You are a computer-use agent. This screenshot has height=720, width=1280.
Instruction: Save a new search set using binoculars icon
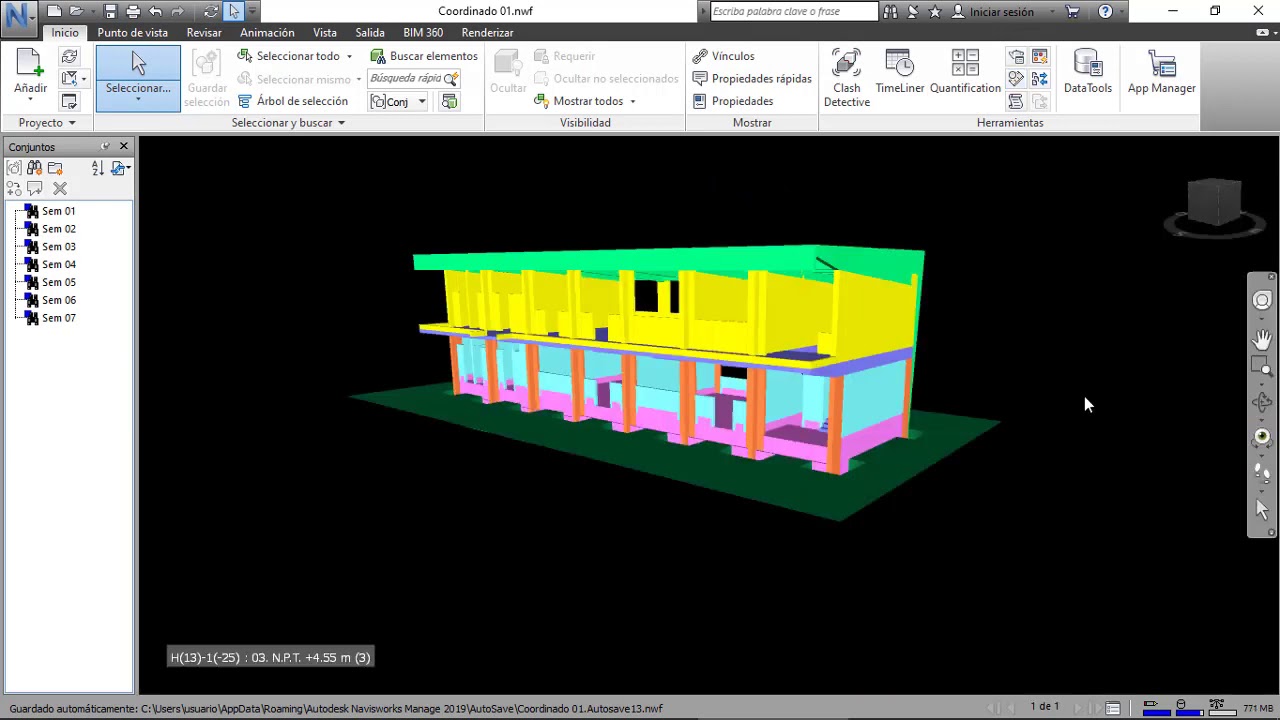[34, 169]
